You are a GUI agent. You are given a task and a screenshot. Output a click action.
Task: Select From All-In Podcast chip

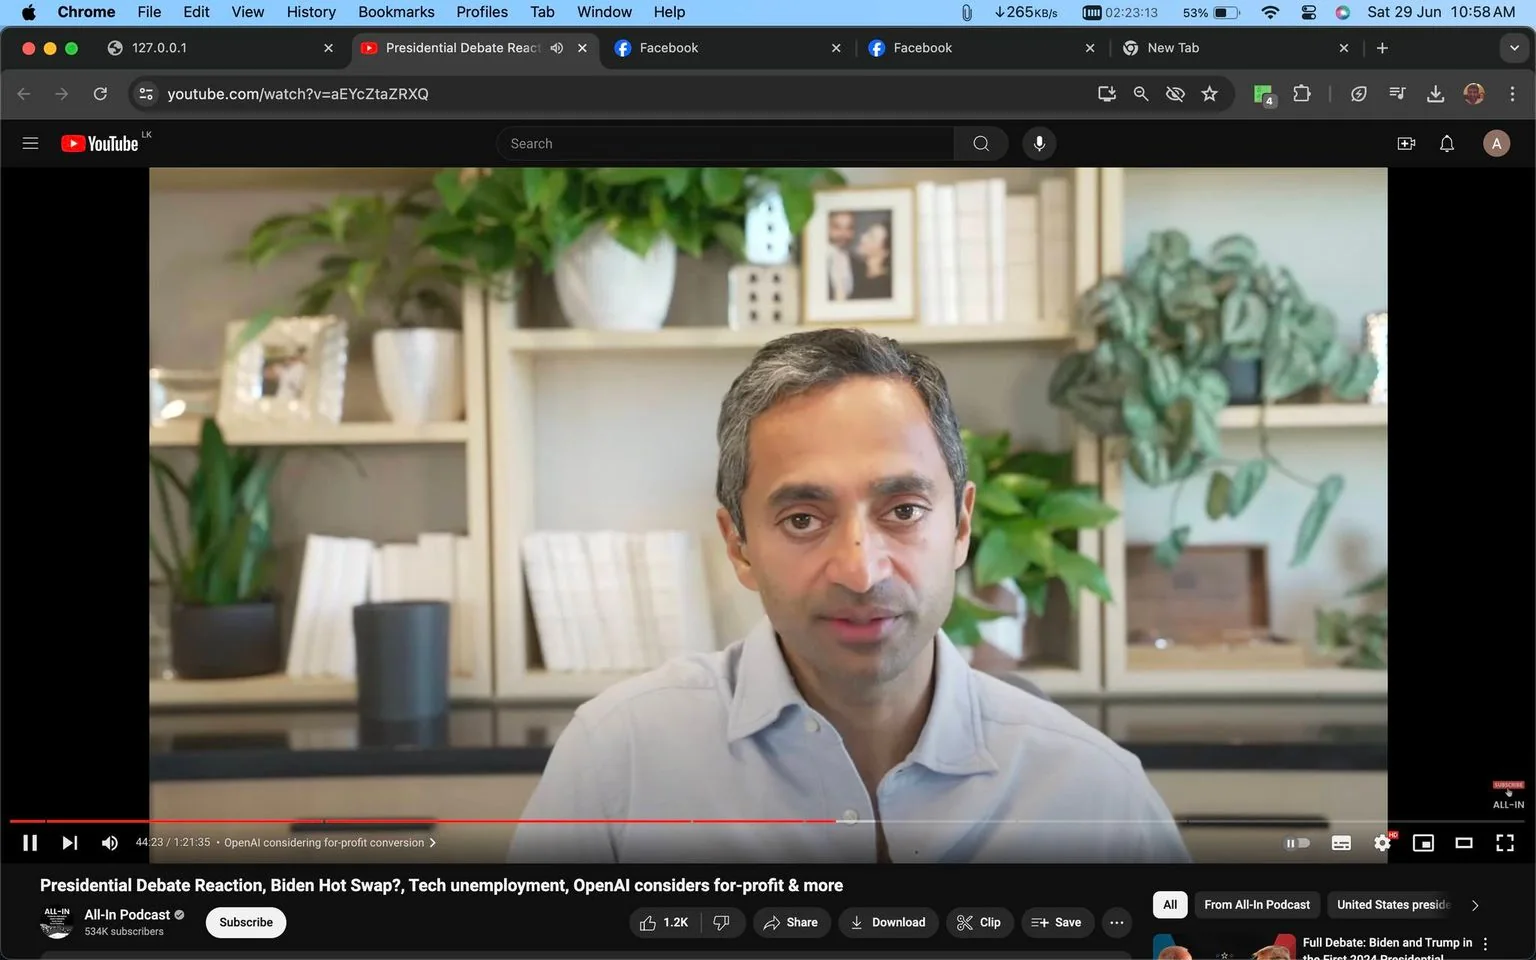click(x=1257, y=904)
